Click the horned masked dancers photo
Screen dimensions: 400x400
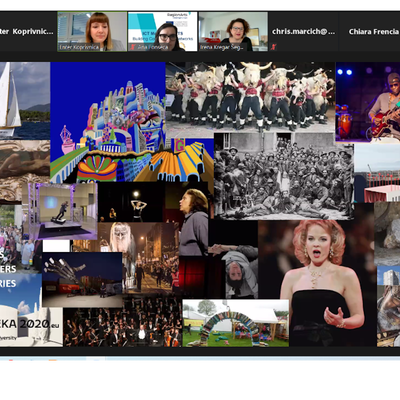click(250, 97)
